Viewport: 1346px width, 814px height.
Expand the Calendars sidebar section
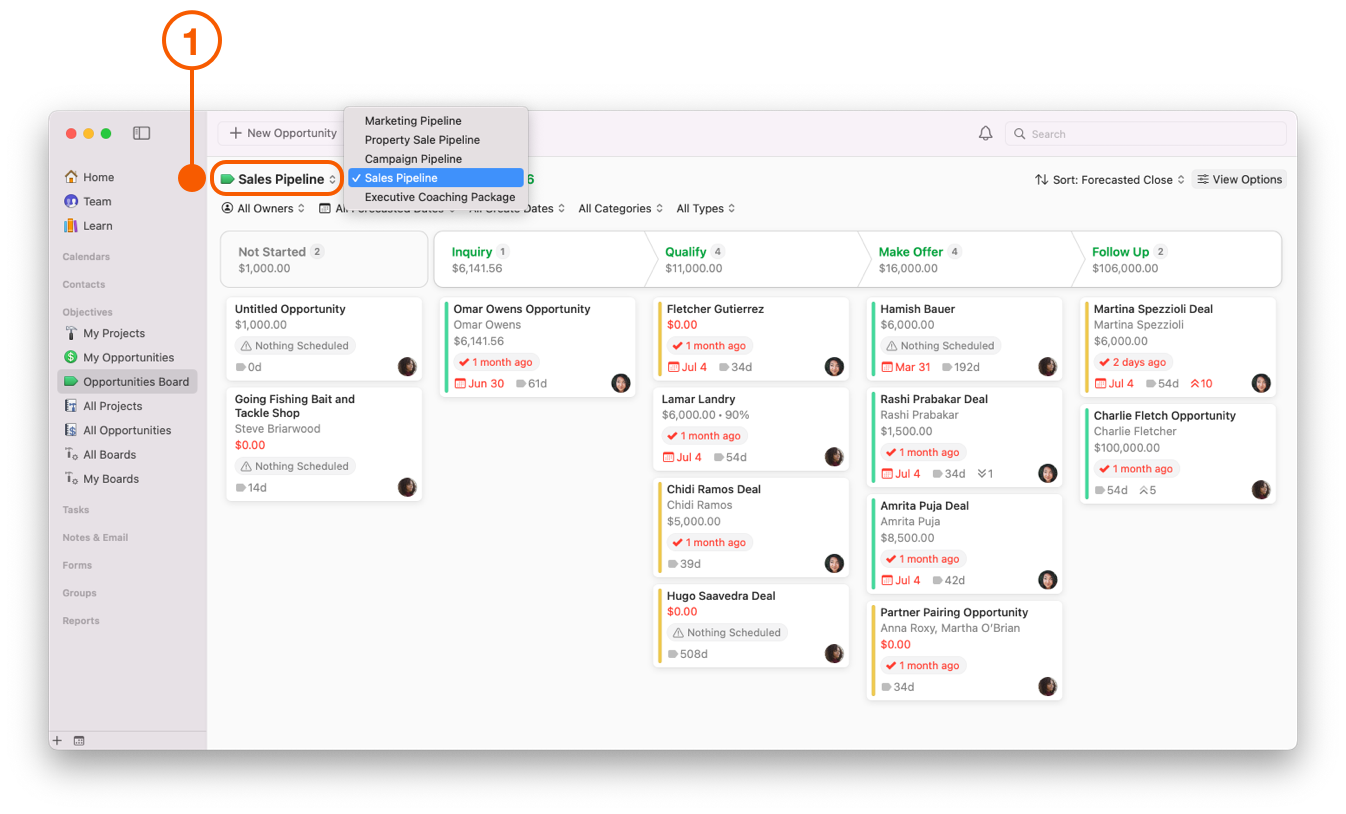[86, 257]
